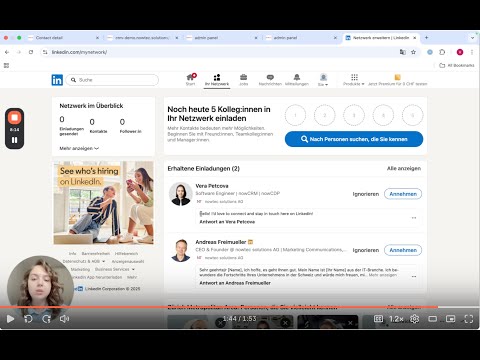Show all received invitations via Alle anzeigen
Viewport: 480px width, 360px height.
click(404, 168)
